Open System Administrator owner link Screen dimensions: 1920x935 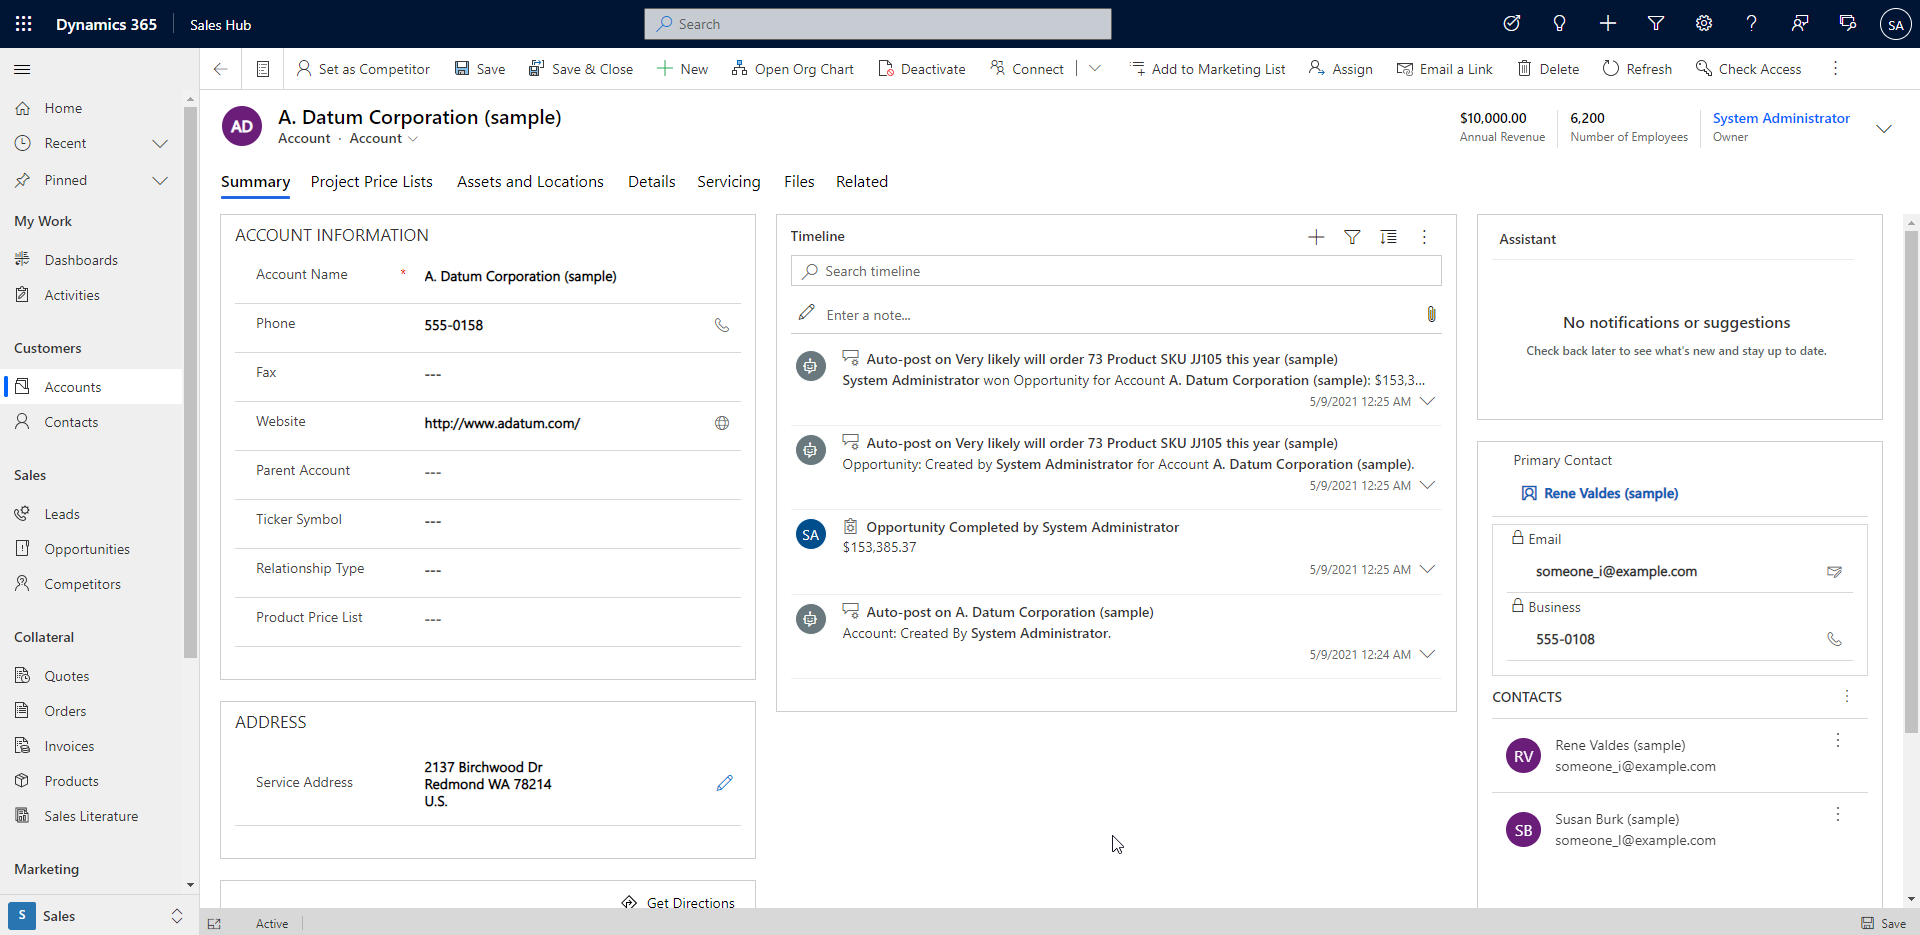click(1781, 118)
